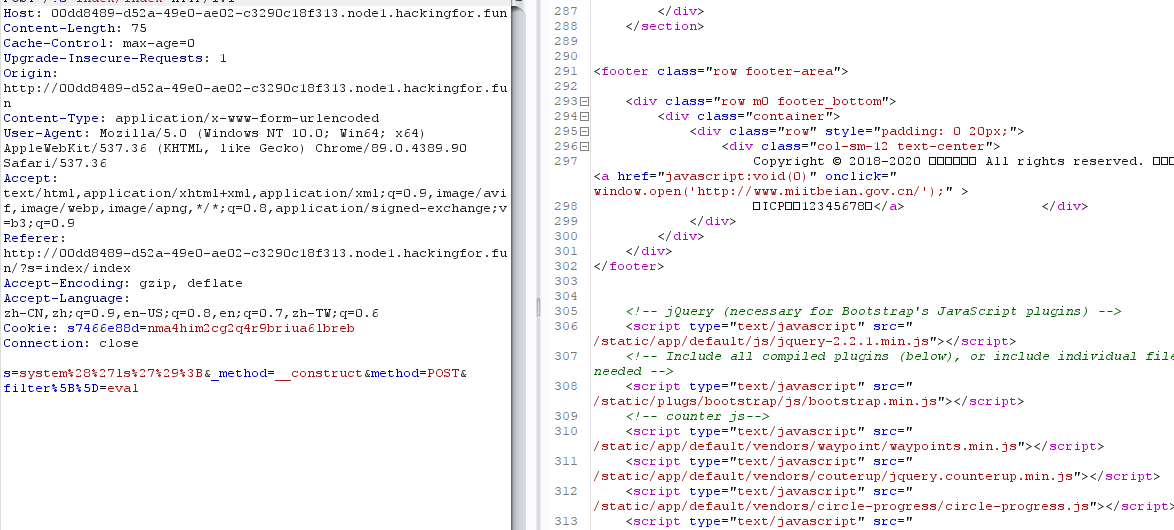Image resolution: width=1174 pixels, height=530 pixels.
Task: Click the _method parameter name in body
Action: (238, 373)
